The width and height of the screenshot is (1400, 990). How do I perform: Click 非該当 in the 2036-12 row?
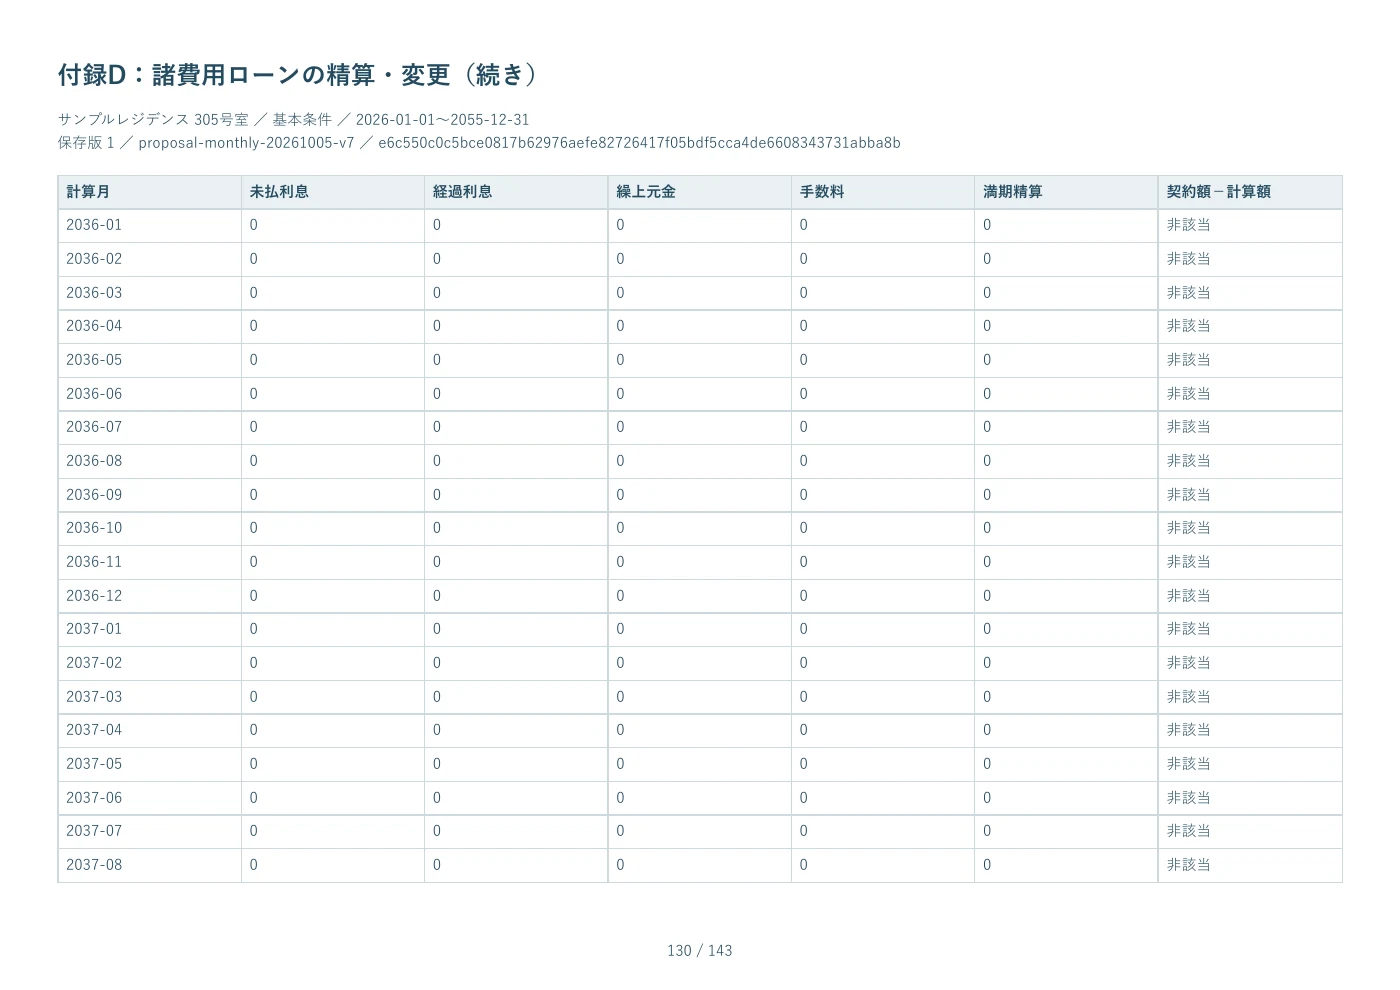[x=1188, y=596]
